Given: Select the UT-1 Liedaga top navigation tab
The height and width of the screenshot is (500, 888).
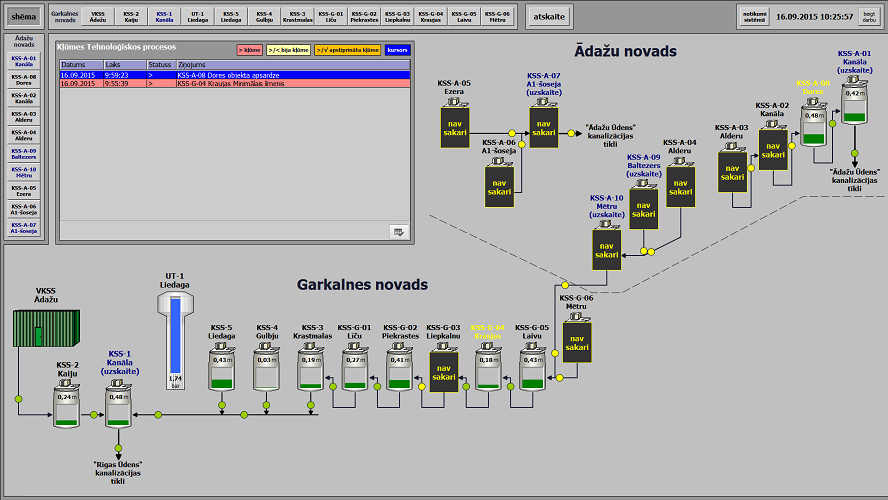Looking at the screenshot, I should pyautogui.click(x=198, y=17).
